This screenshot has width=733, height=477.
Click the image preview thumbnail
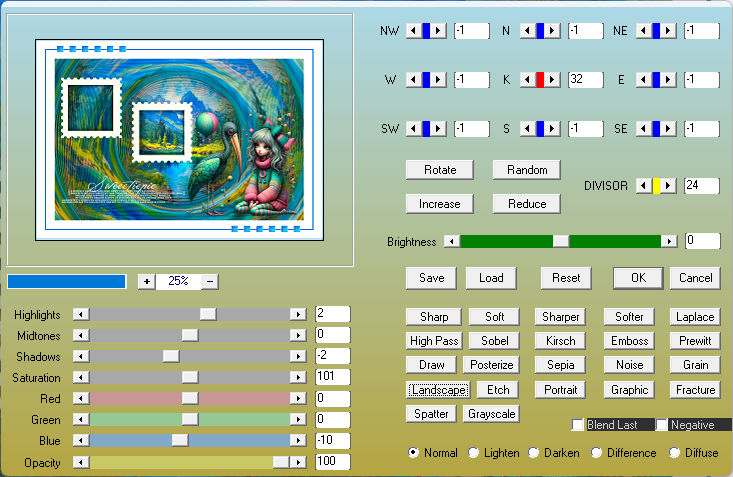tap(179, 140)
